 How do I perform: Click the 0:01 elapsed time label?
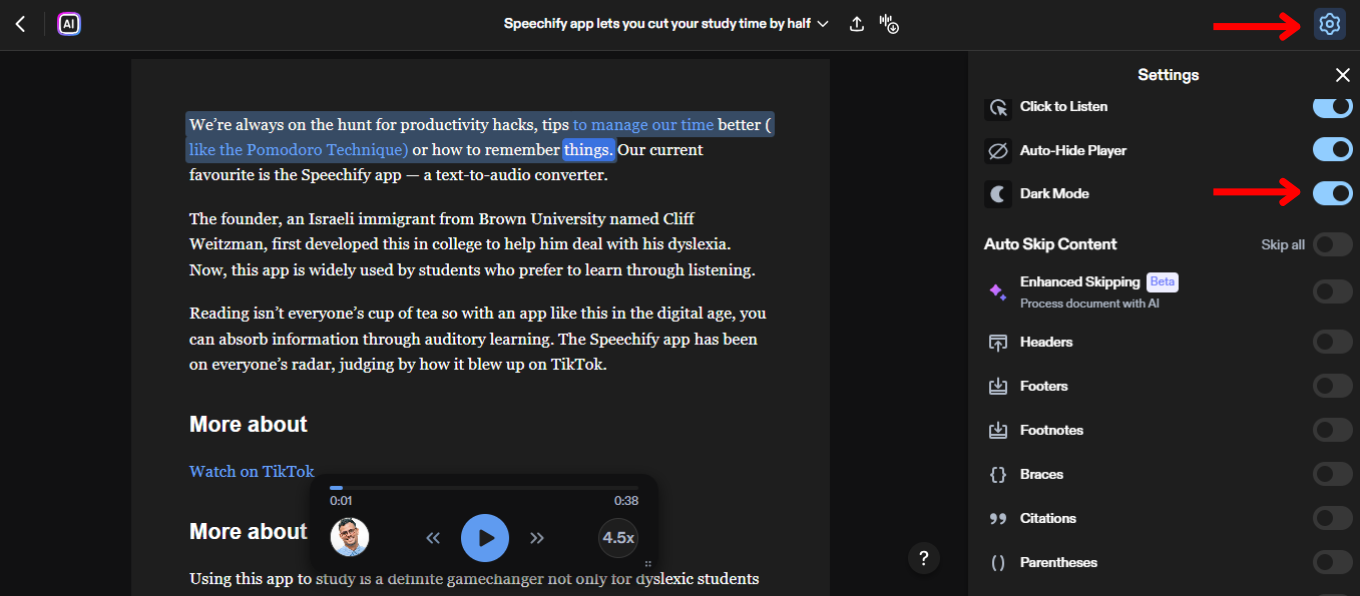[x=341, y=501]
